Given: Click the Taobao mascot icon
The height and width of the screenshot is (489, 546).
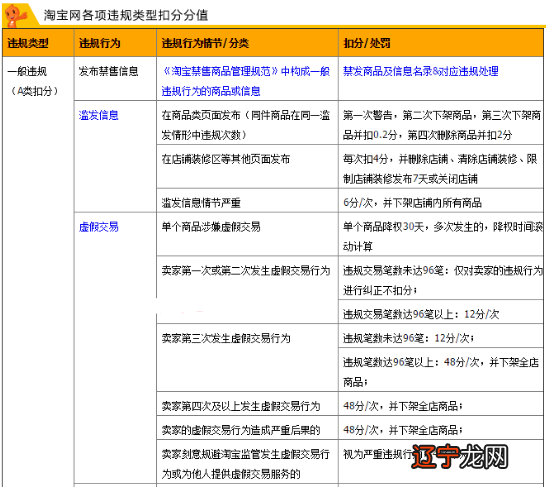Looking at the screenshot, I should 16,15.
